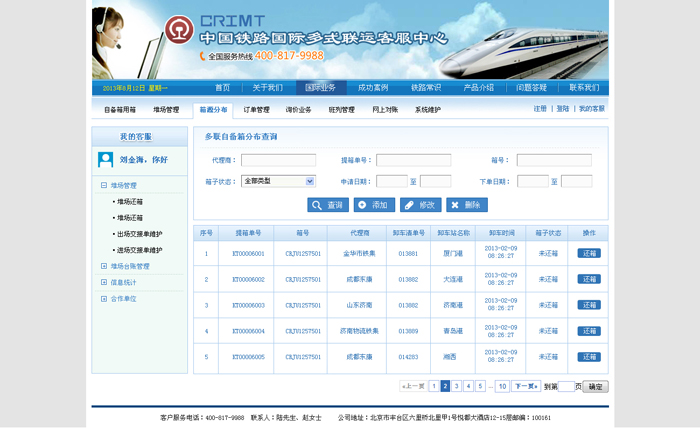Viewport: 700px width, 428px height.
Task: Click the 添加 add button
Action: point(374,205)
